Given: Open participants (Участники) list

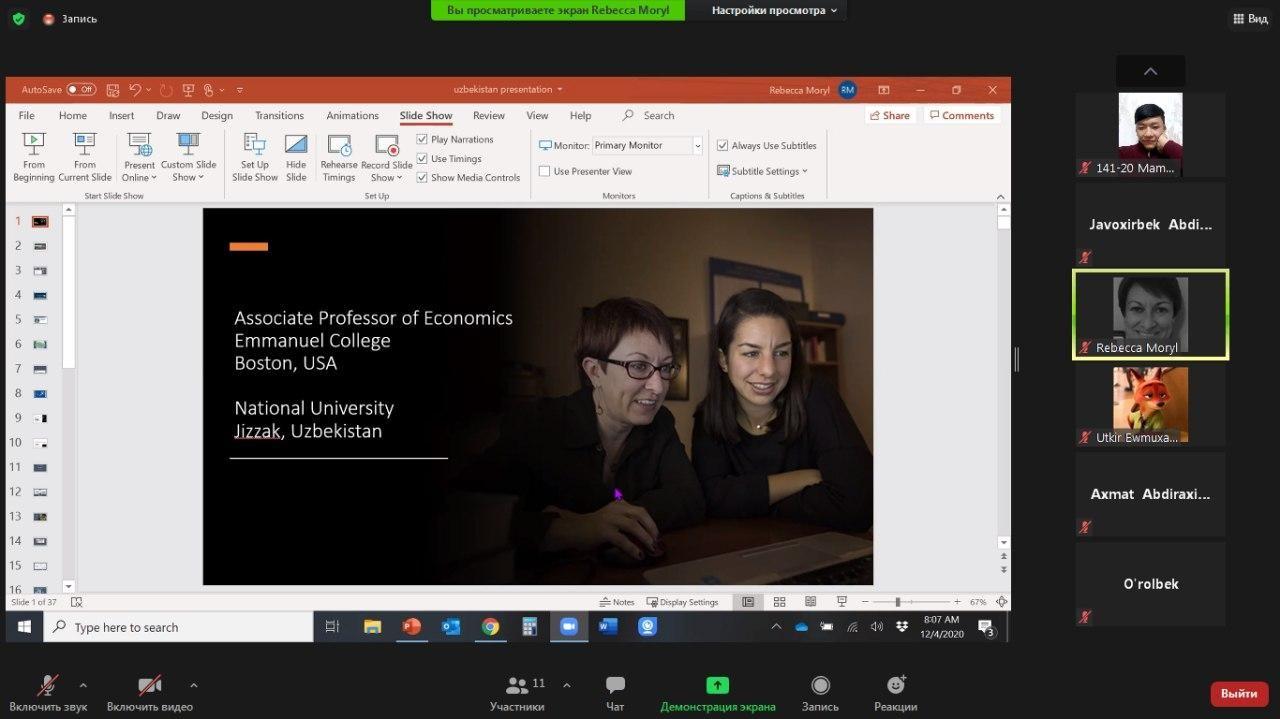Looking at the screenshot, I should point(518,686).
